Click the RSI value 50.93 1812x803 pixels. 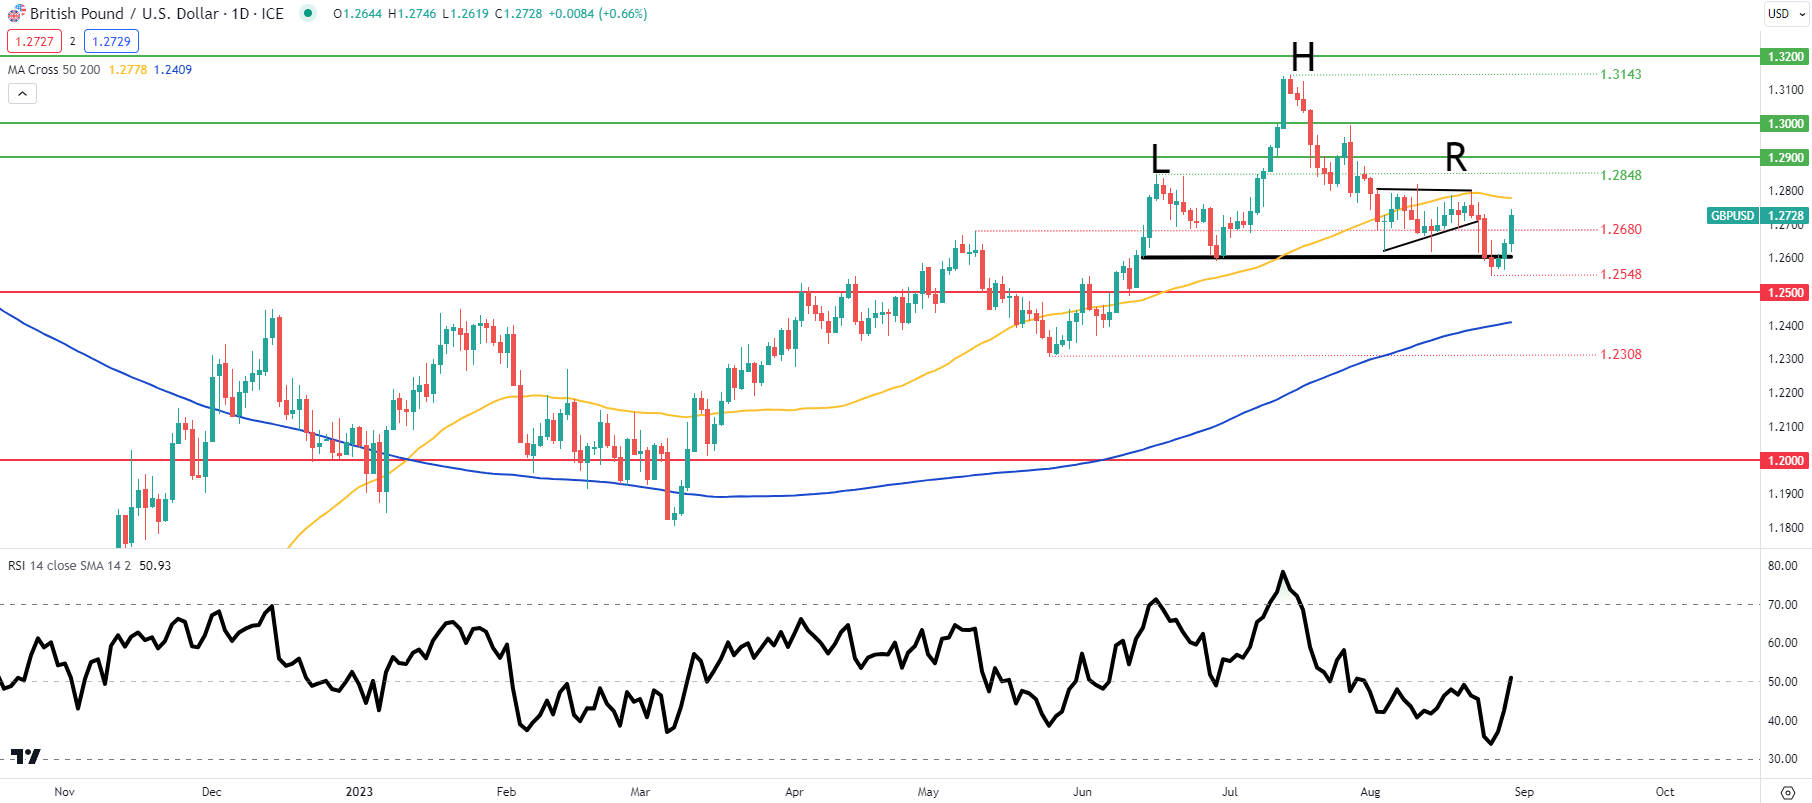pos(155,565)
